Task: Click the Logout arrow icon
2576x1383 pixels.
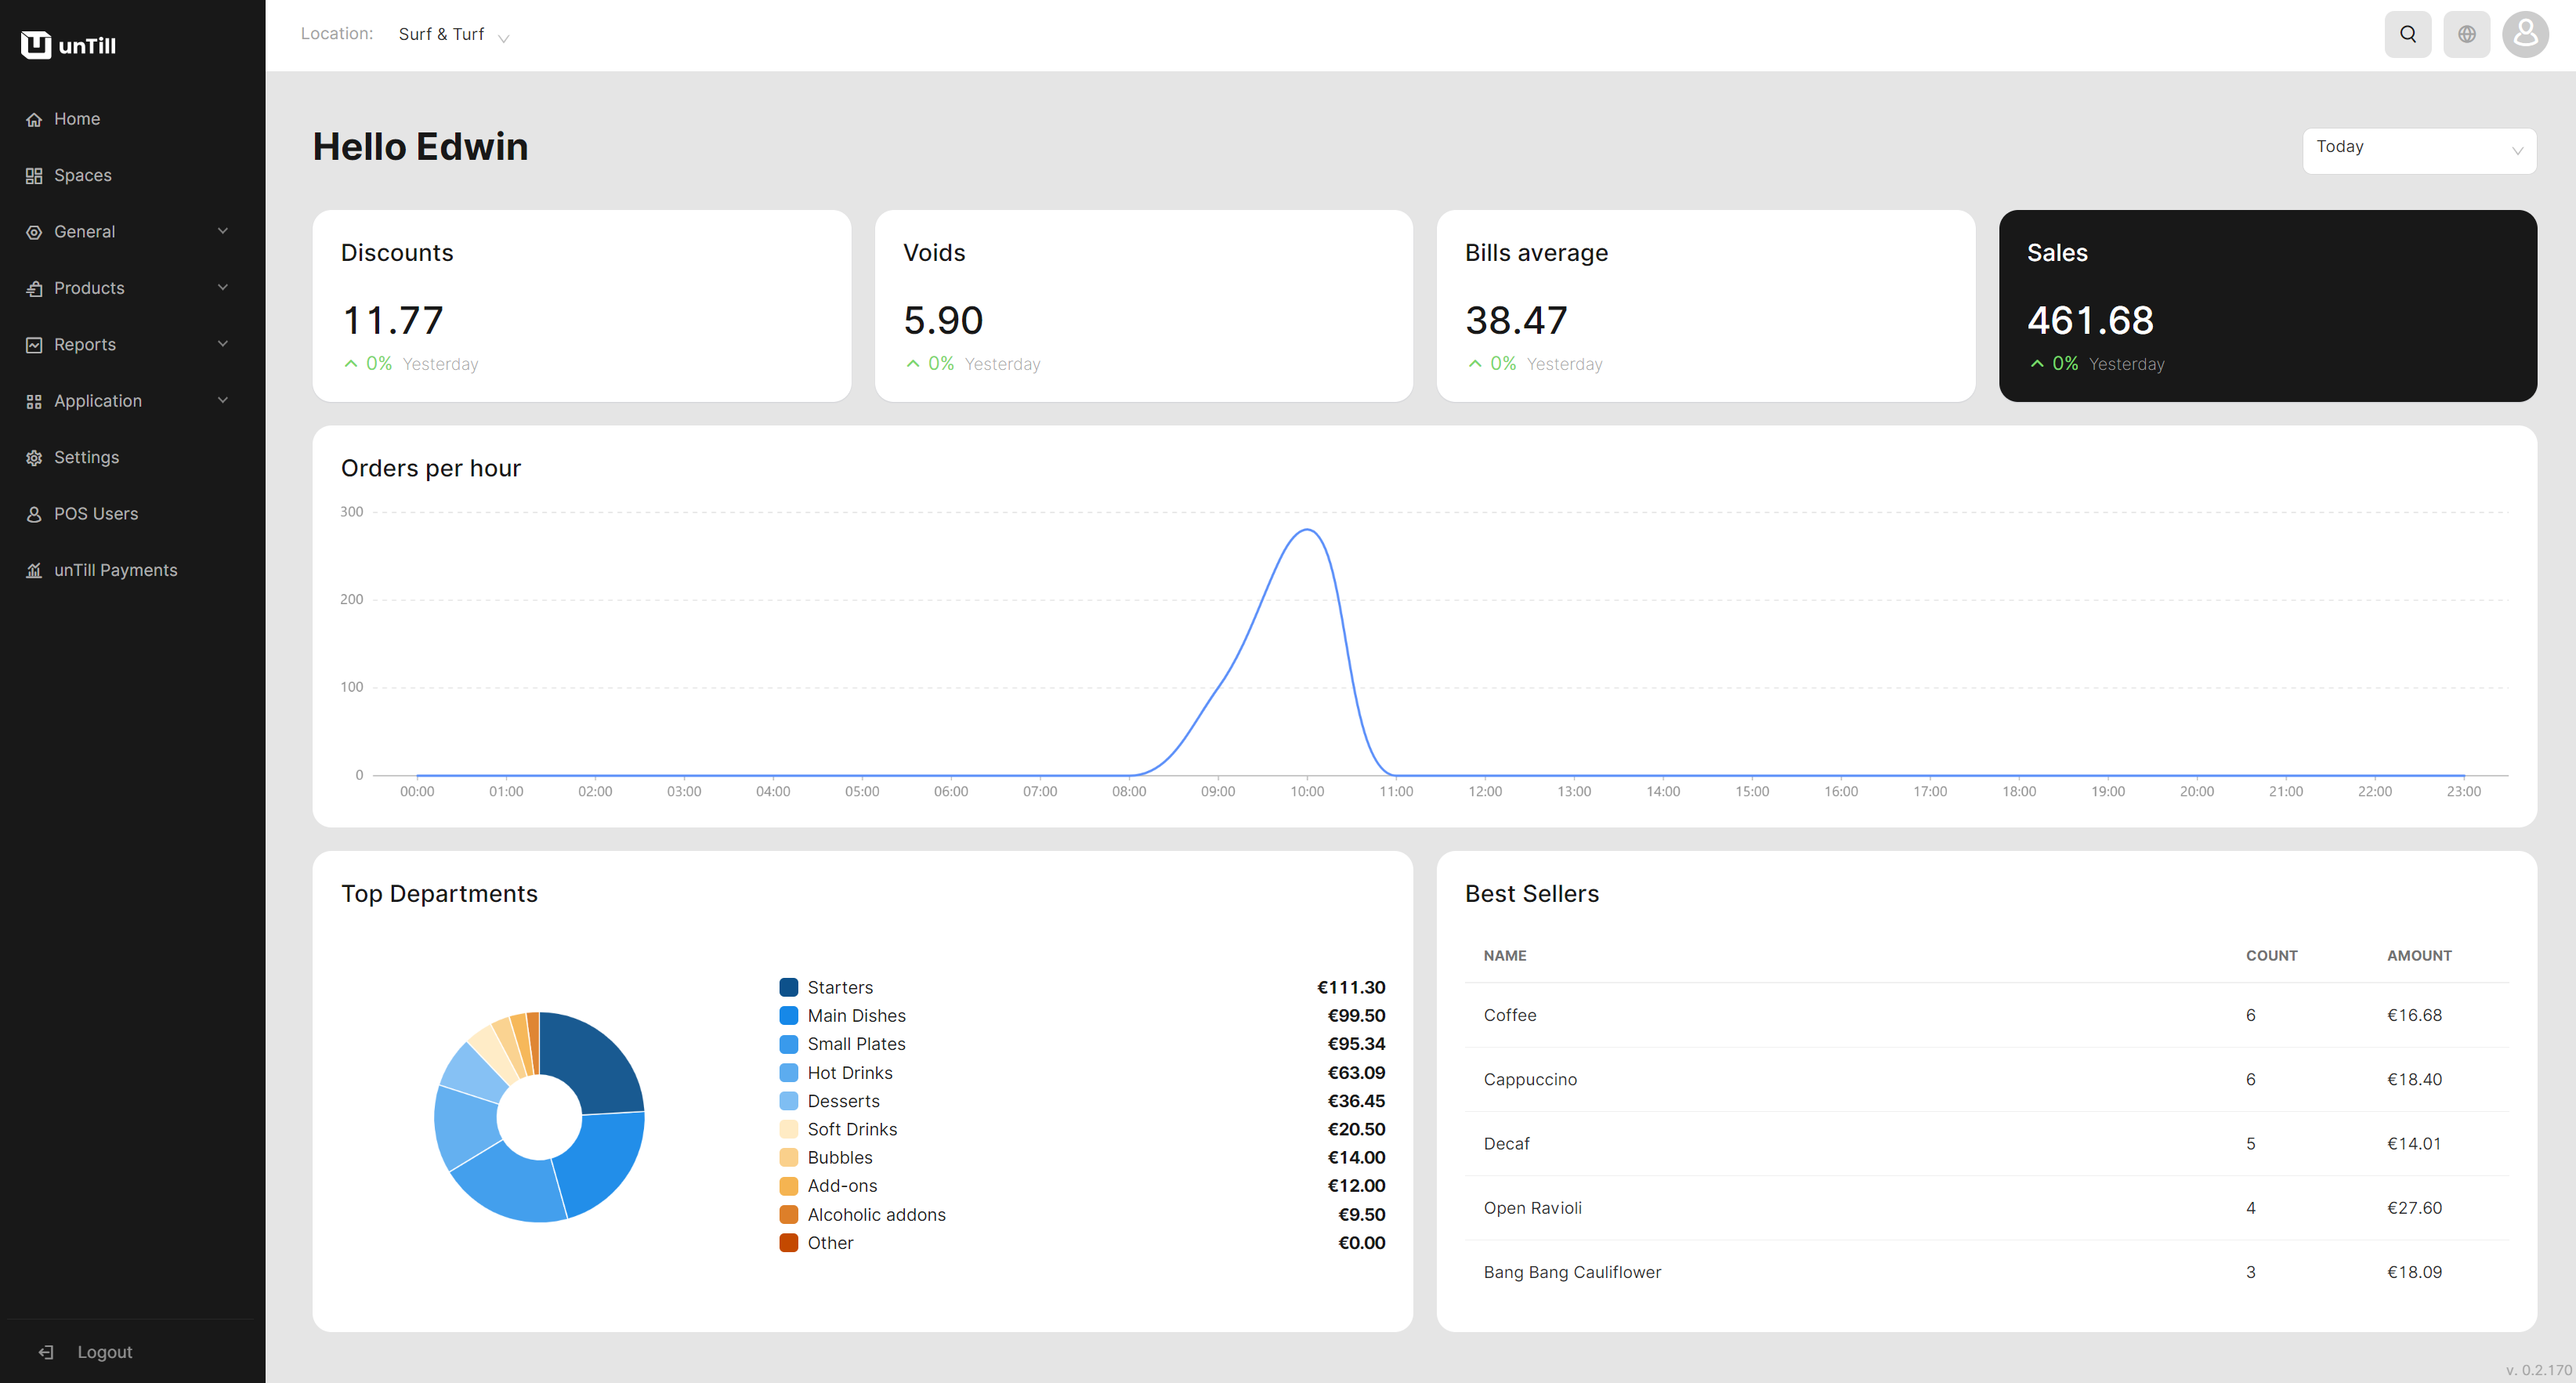Action: coord(46,1352)
